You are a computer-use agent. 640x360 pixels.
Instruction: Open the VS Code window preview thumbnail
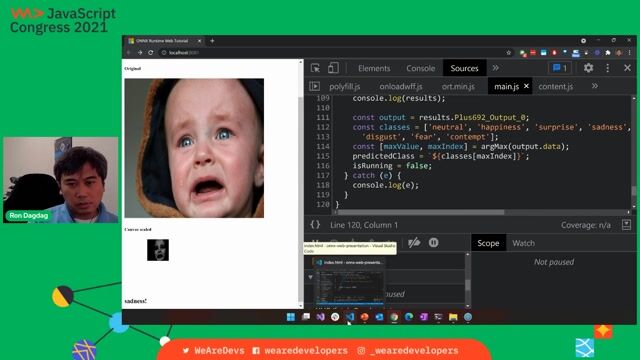[350, 282]
